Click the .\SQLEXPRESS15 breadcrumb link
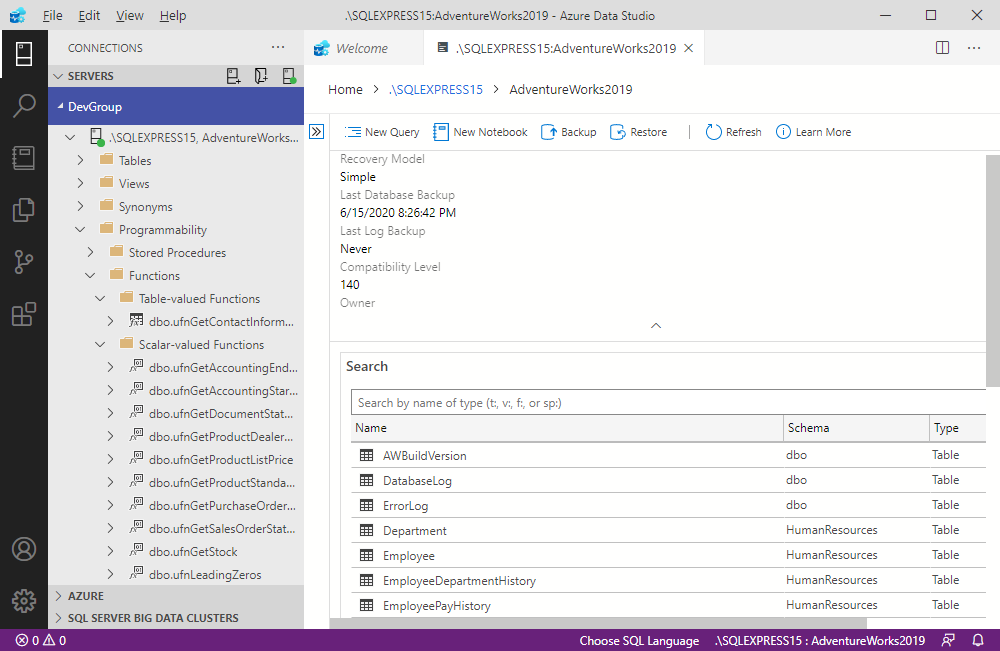The width and height of the screenshot is (1000, 651). pyautogui.click(x=436, y=89)
